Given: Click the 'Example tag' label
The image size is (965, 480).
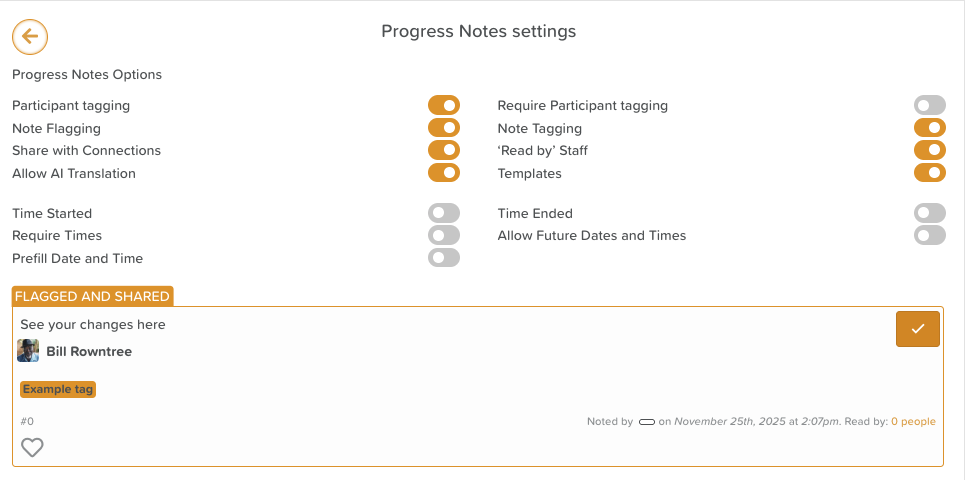Looking at the screenshot, I should (58, 389).
